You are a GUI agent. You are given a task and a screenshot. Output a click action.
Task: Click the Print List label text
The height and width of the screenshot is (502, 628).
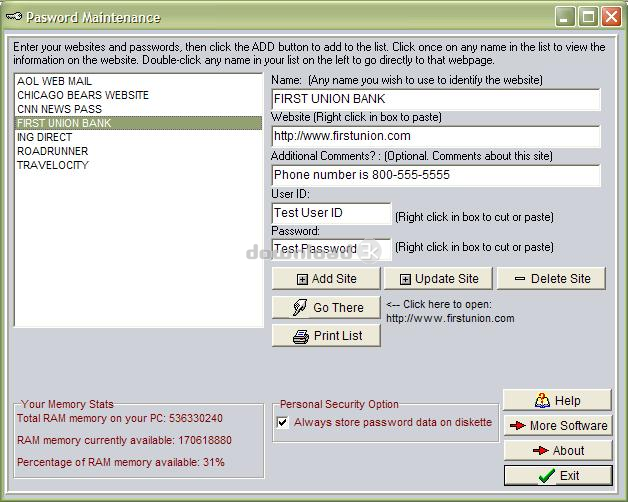point(338,336)
